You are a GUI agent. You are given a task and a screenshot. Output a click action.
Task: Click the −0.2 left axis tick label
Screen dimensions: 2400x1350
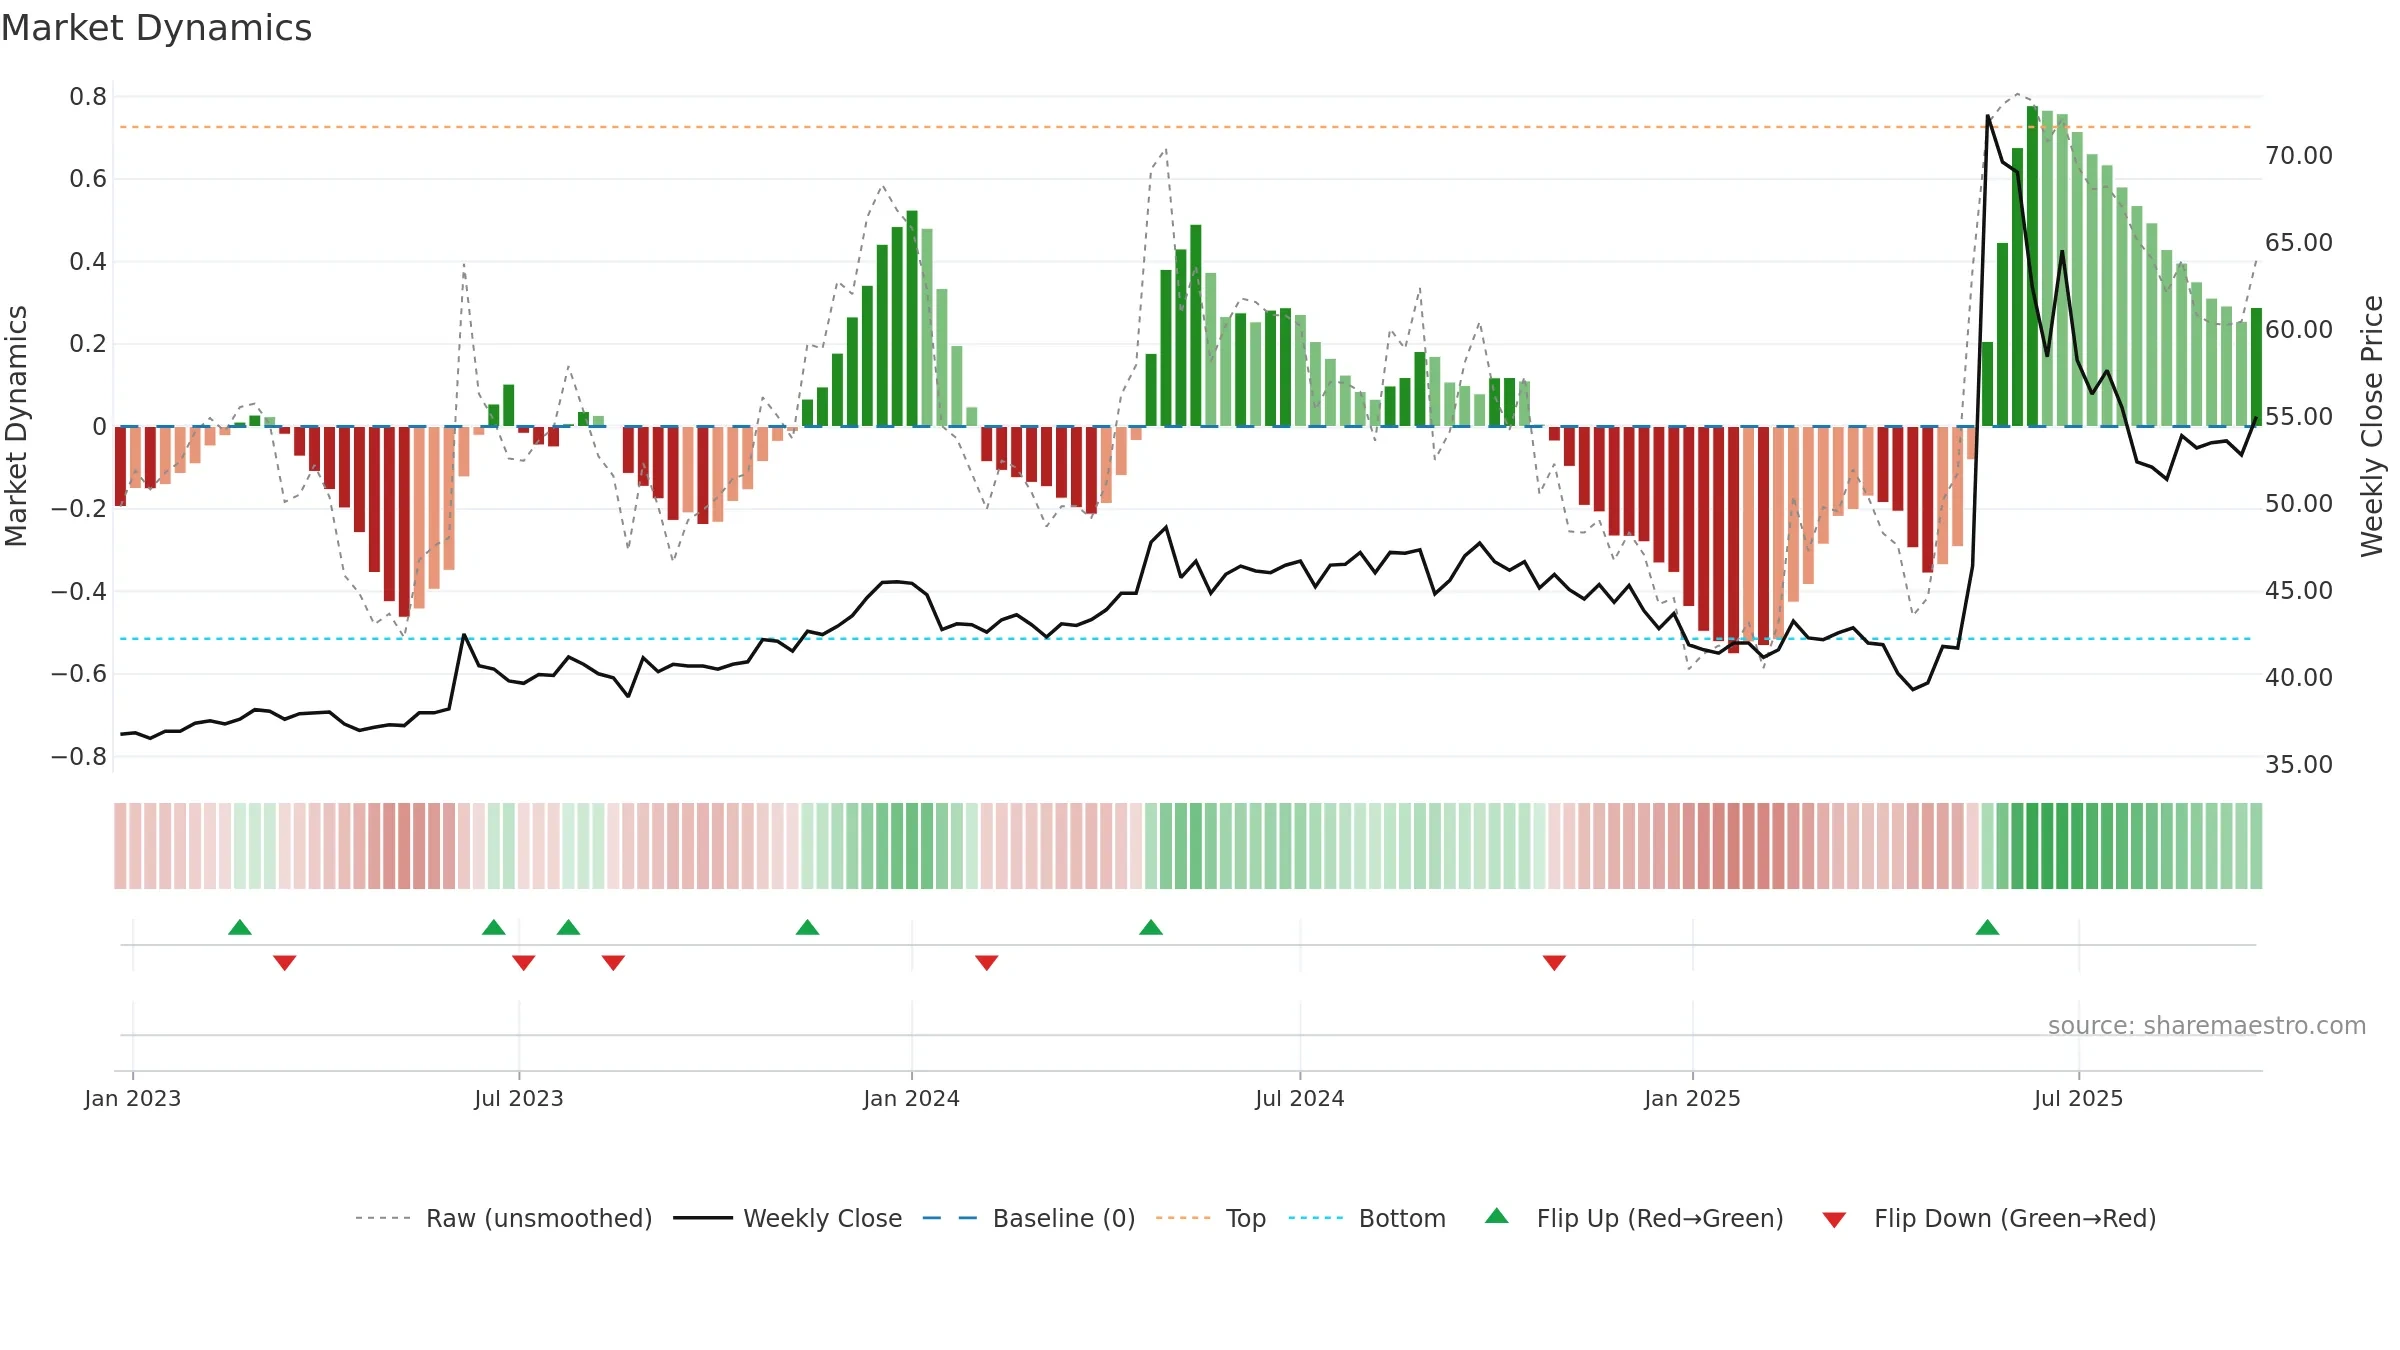[x=79, y=509]
